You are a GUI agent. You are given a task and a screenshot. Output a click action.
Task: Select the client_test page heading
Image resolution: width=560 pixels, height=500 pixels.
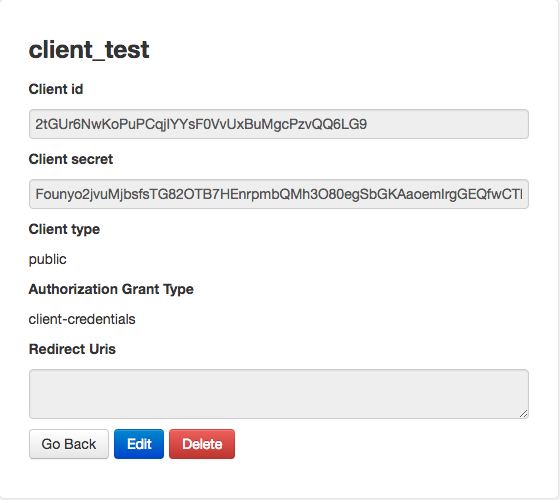(89, 50)
